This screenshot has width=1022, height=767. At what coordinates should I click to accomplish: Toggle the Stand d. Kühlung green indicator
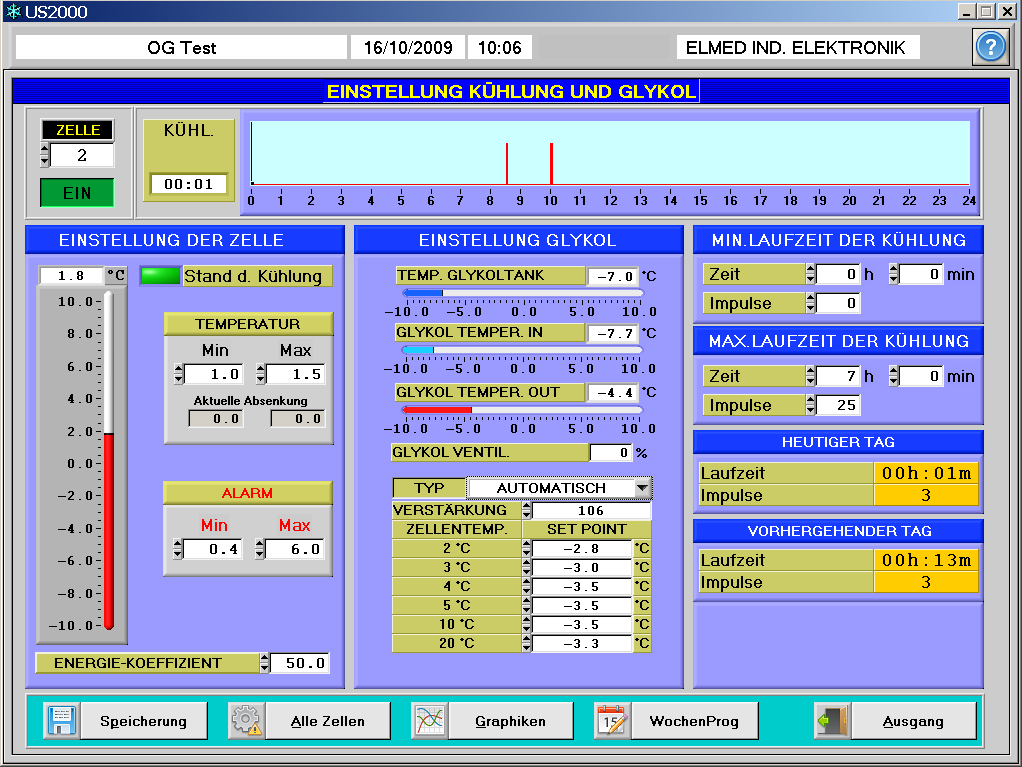[x=158, y=276]
